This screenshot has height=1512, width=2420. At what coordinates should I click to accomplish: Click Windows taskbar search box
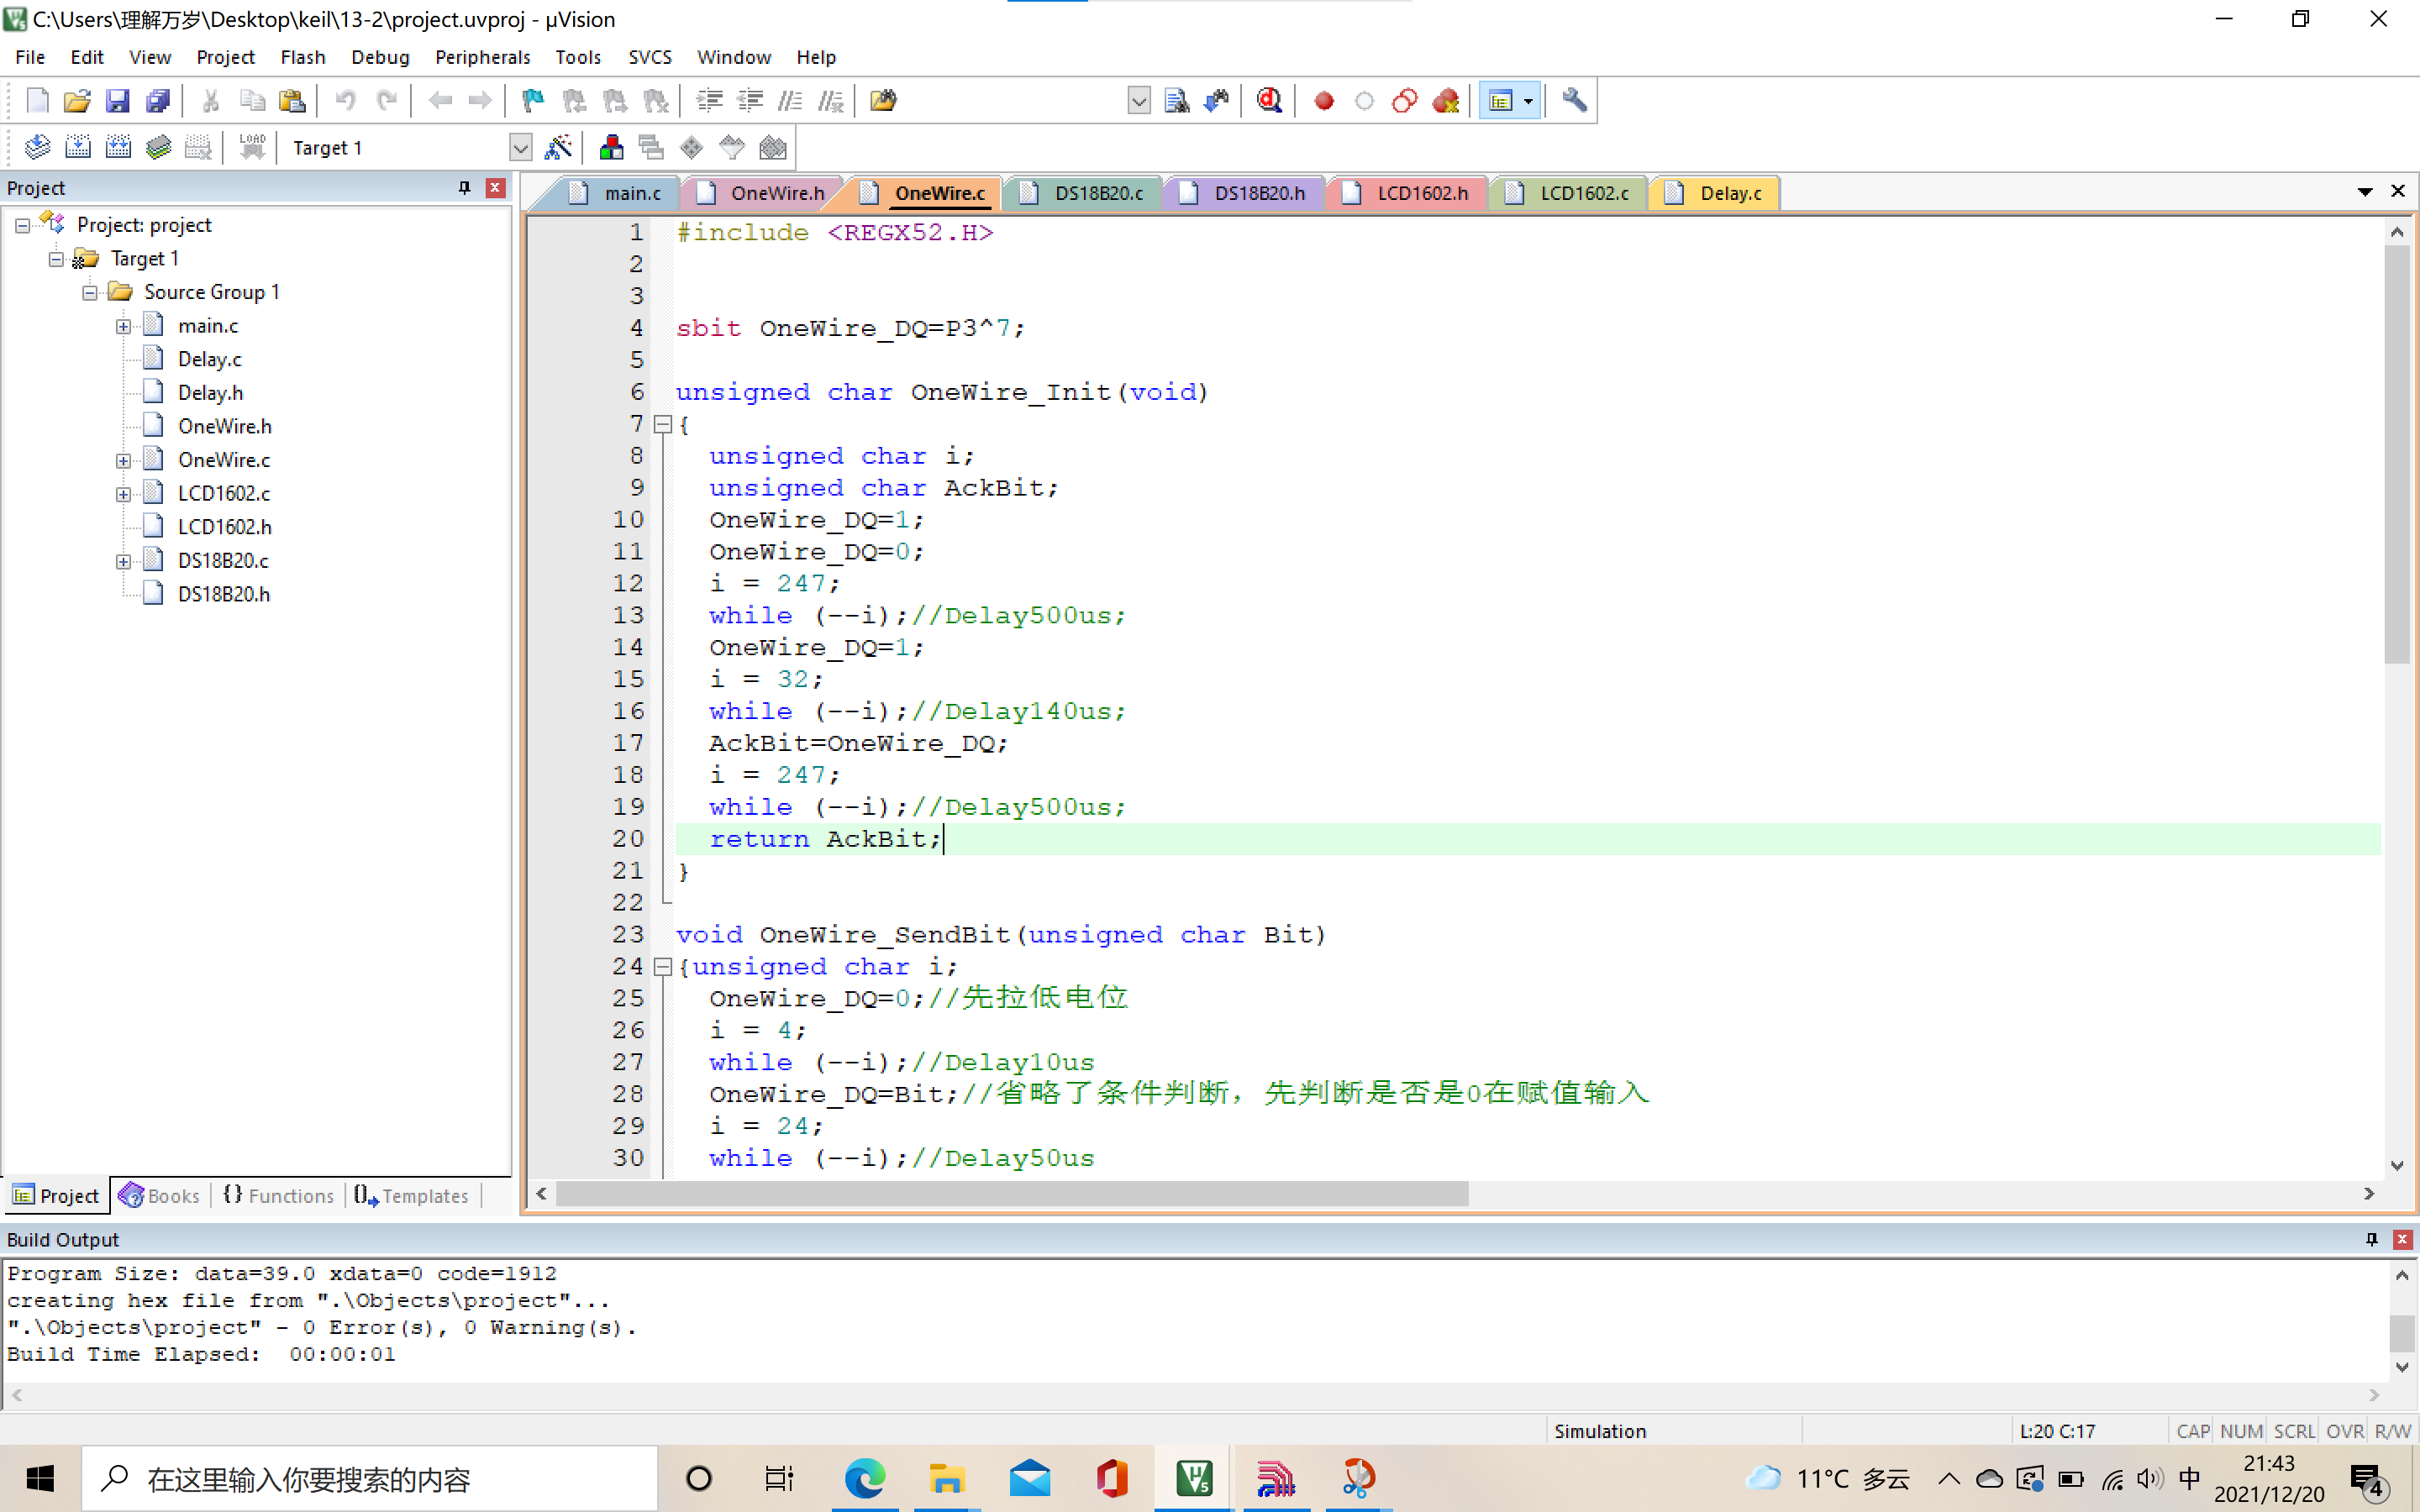370,1478
